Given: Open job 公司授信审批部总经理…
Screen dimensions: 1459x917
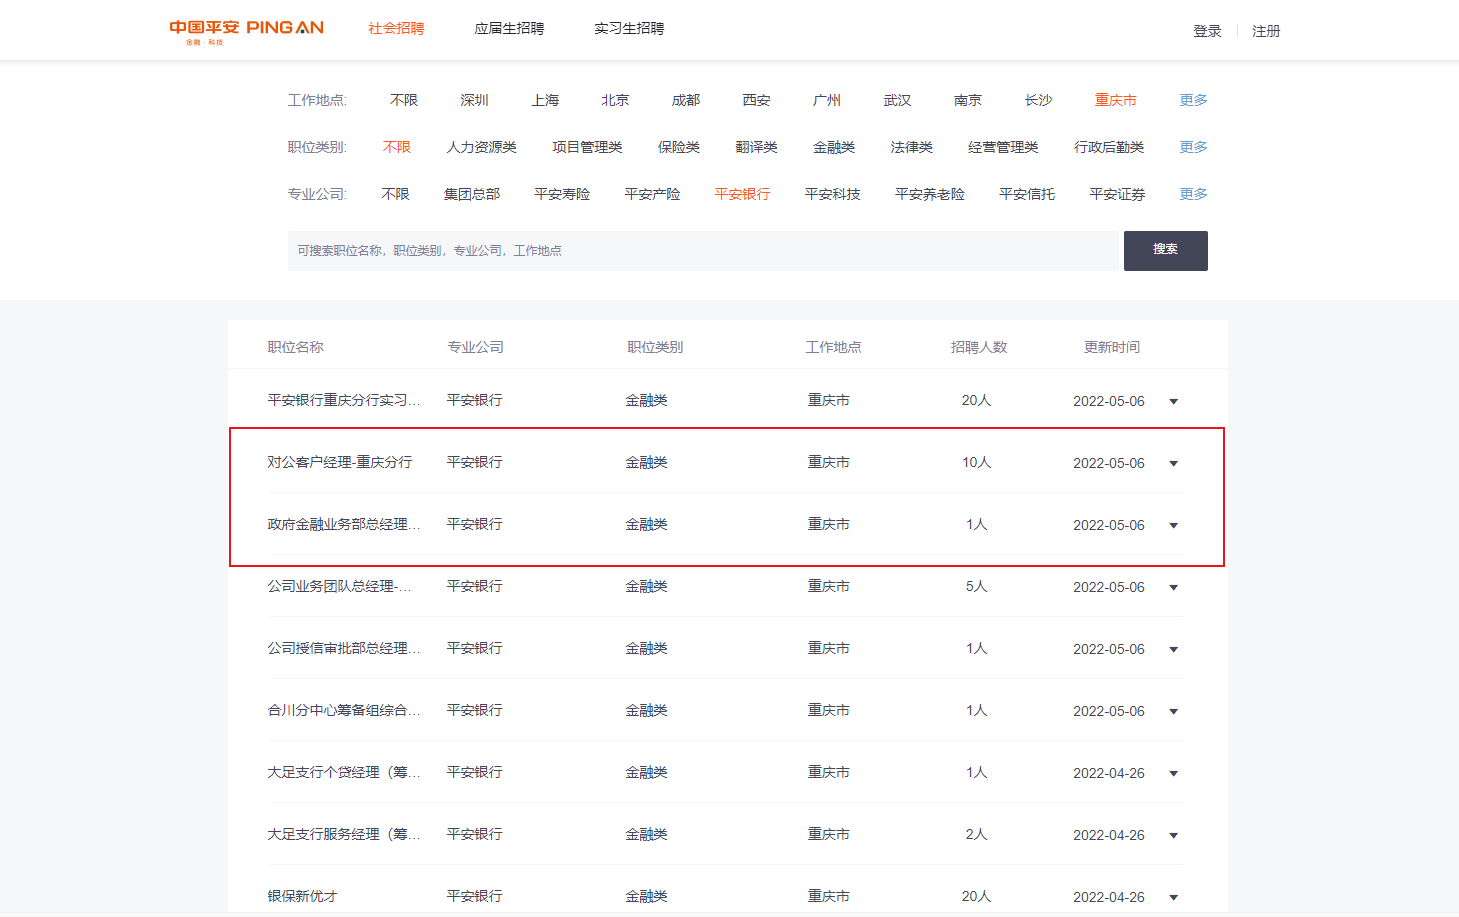Looking at the screenshot, I should (344, 648).
